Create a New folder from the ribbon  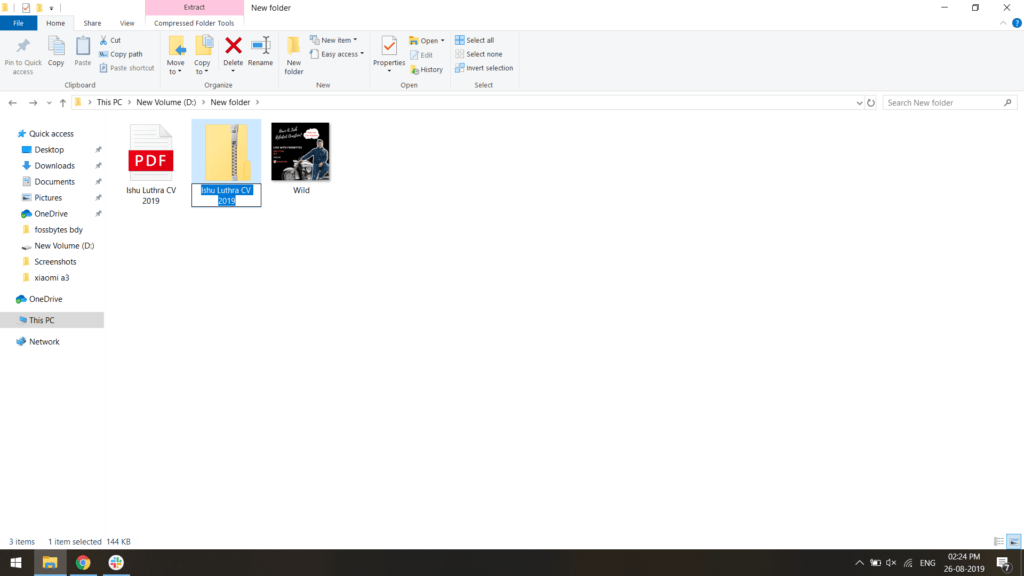point(294,56)
